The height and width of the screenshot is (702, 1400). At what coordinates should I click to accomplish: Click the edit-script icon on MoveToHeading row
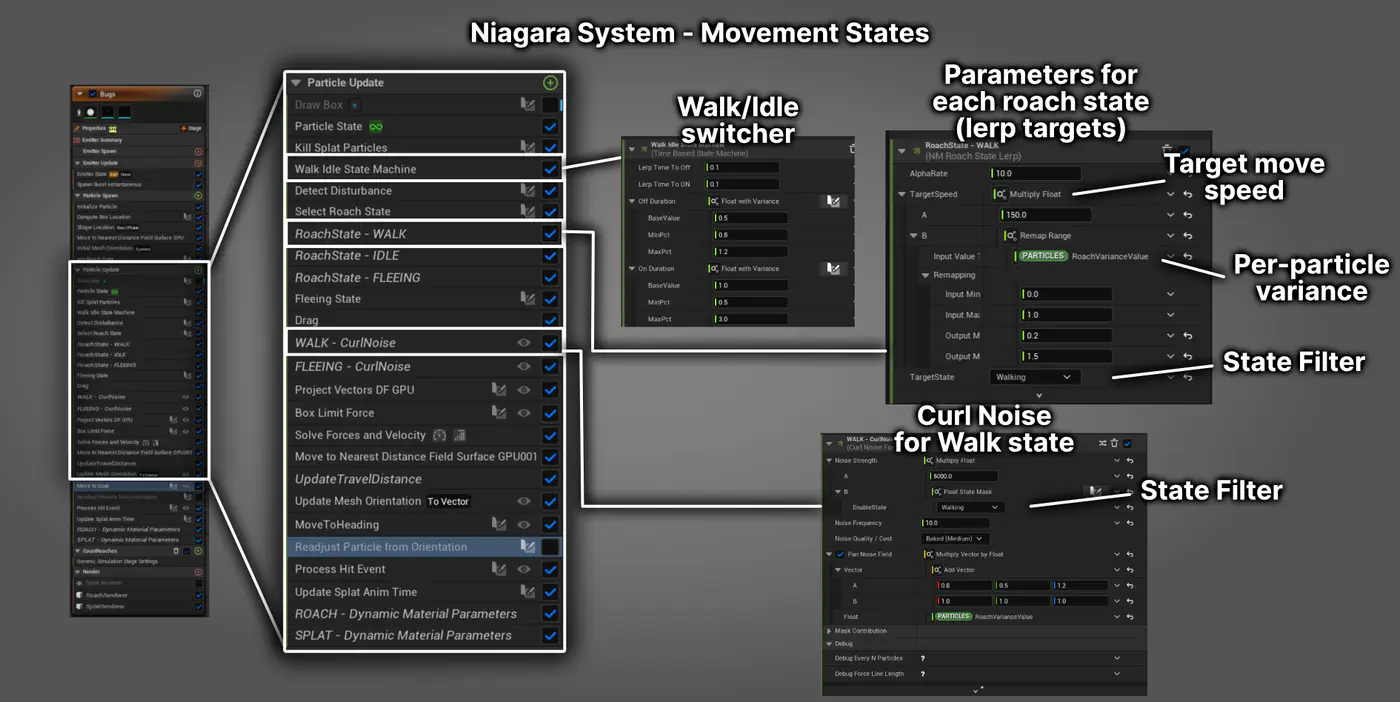[x=499, y=523]
